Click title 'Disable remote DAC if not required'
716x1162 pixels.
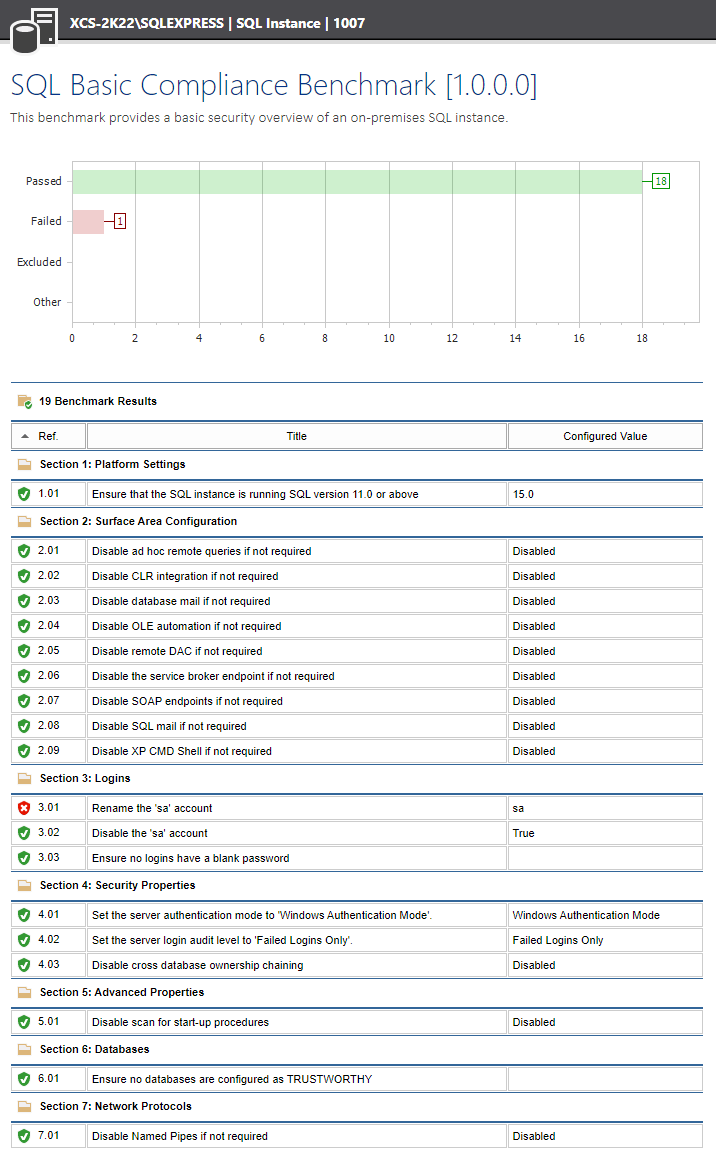point(177,651)
